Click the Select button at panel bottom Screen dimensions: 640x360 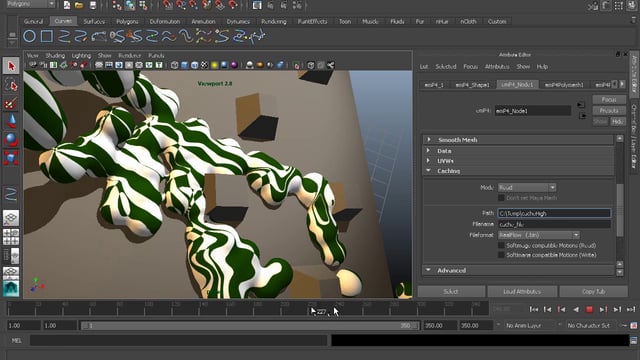451,291
